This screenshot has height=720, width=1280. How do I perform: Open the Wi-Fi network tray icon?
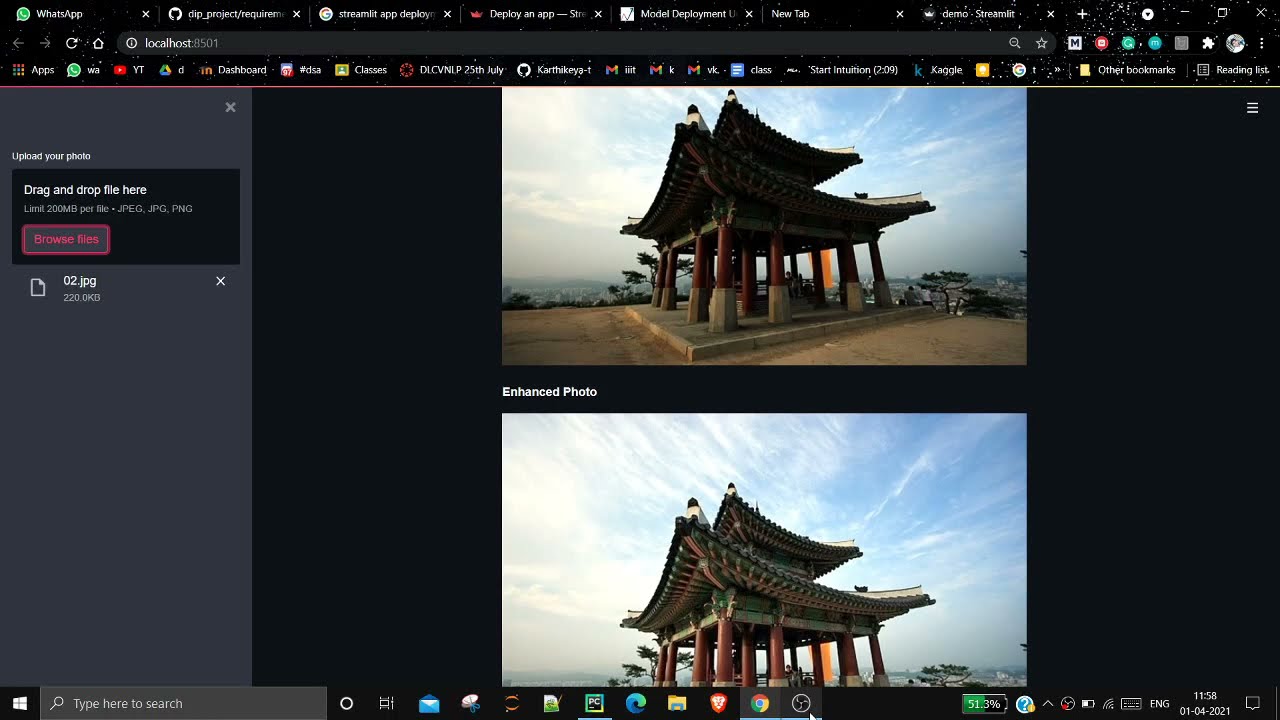point(1108,703)
